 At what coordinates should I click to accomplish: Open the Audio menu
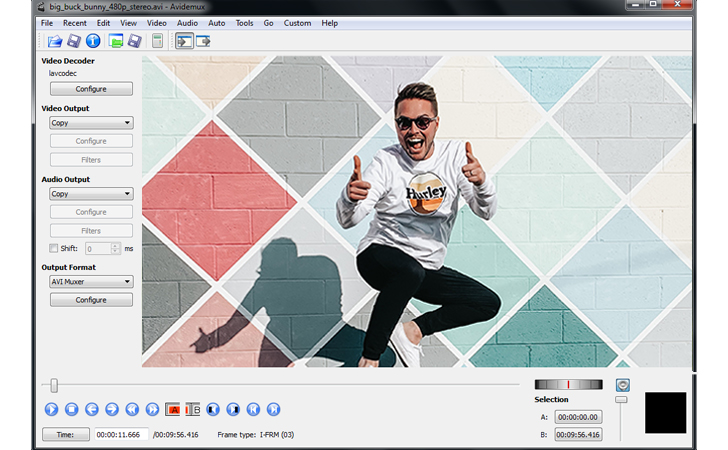point(187,23)
